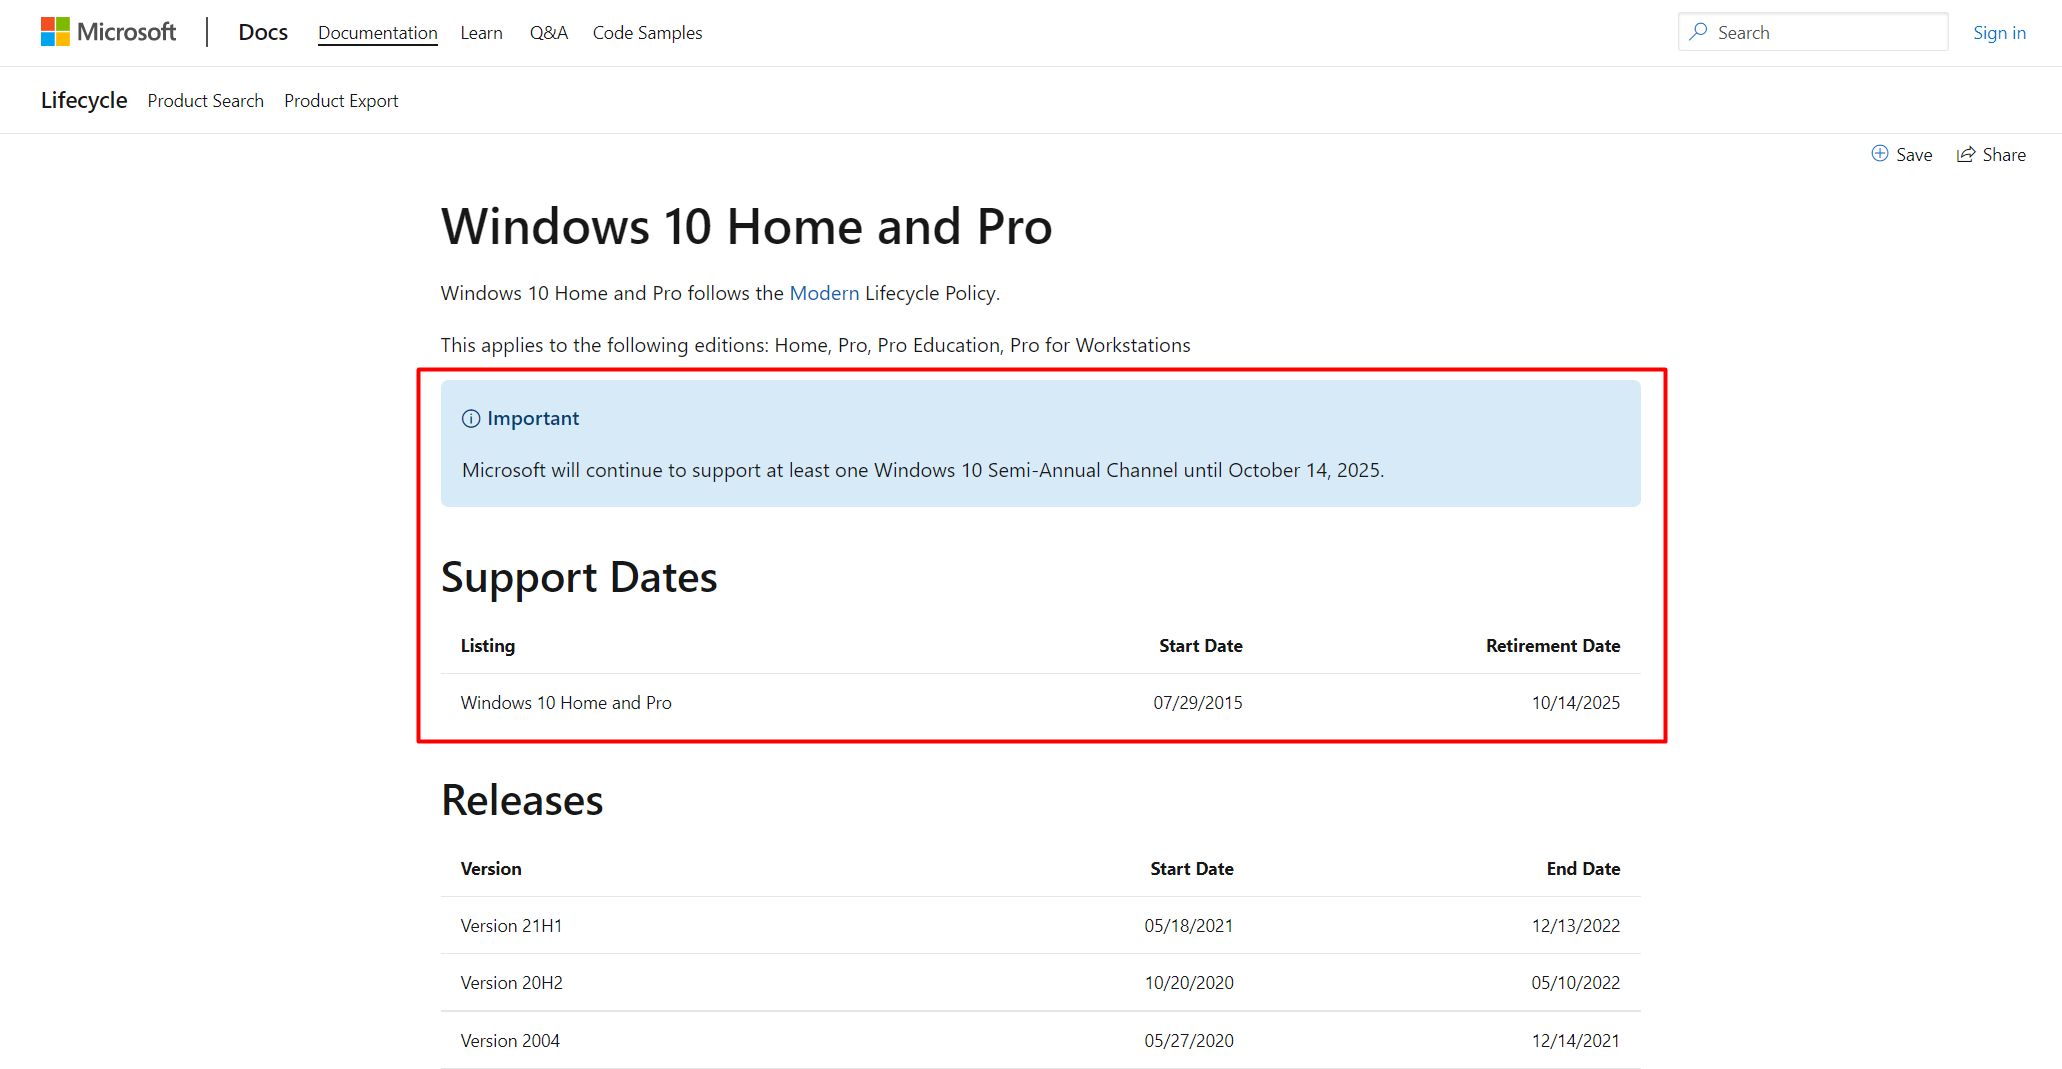Click the Sign in link
2062x1069 pixels.
pyautogui.click(x=1998, y=32)
